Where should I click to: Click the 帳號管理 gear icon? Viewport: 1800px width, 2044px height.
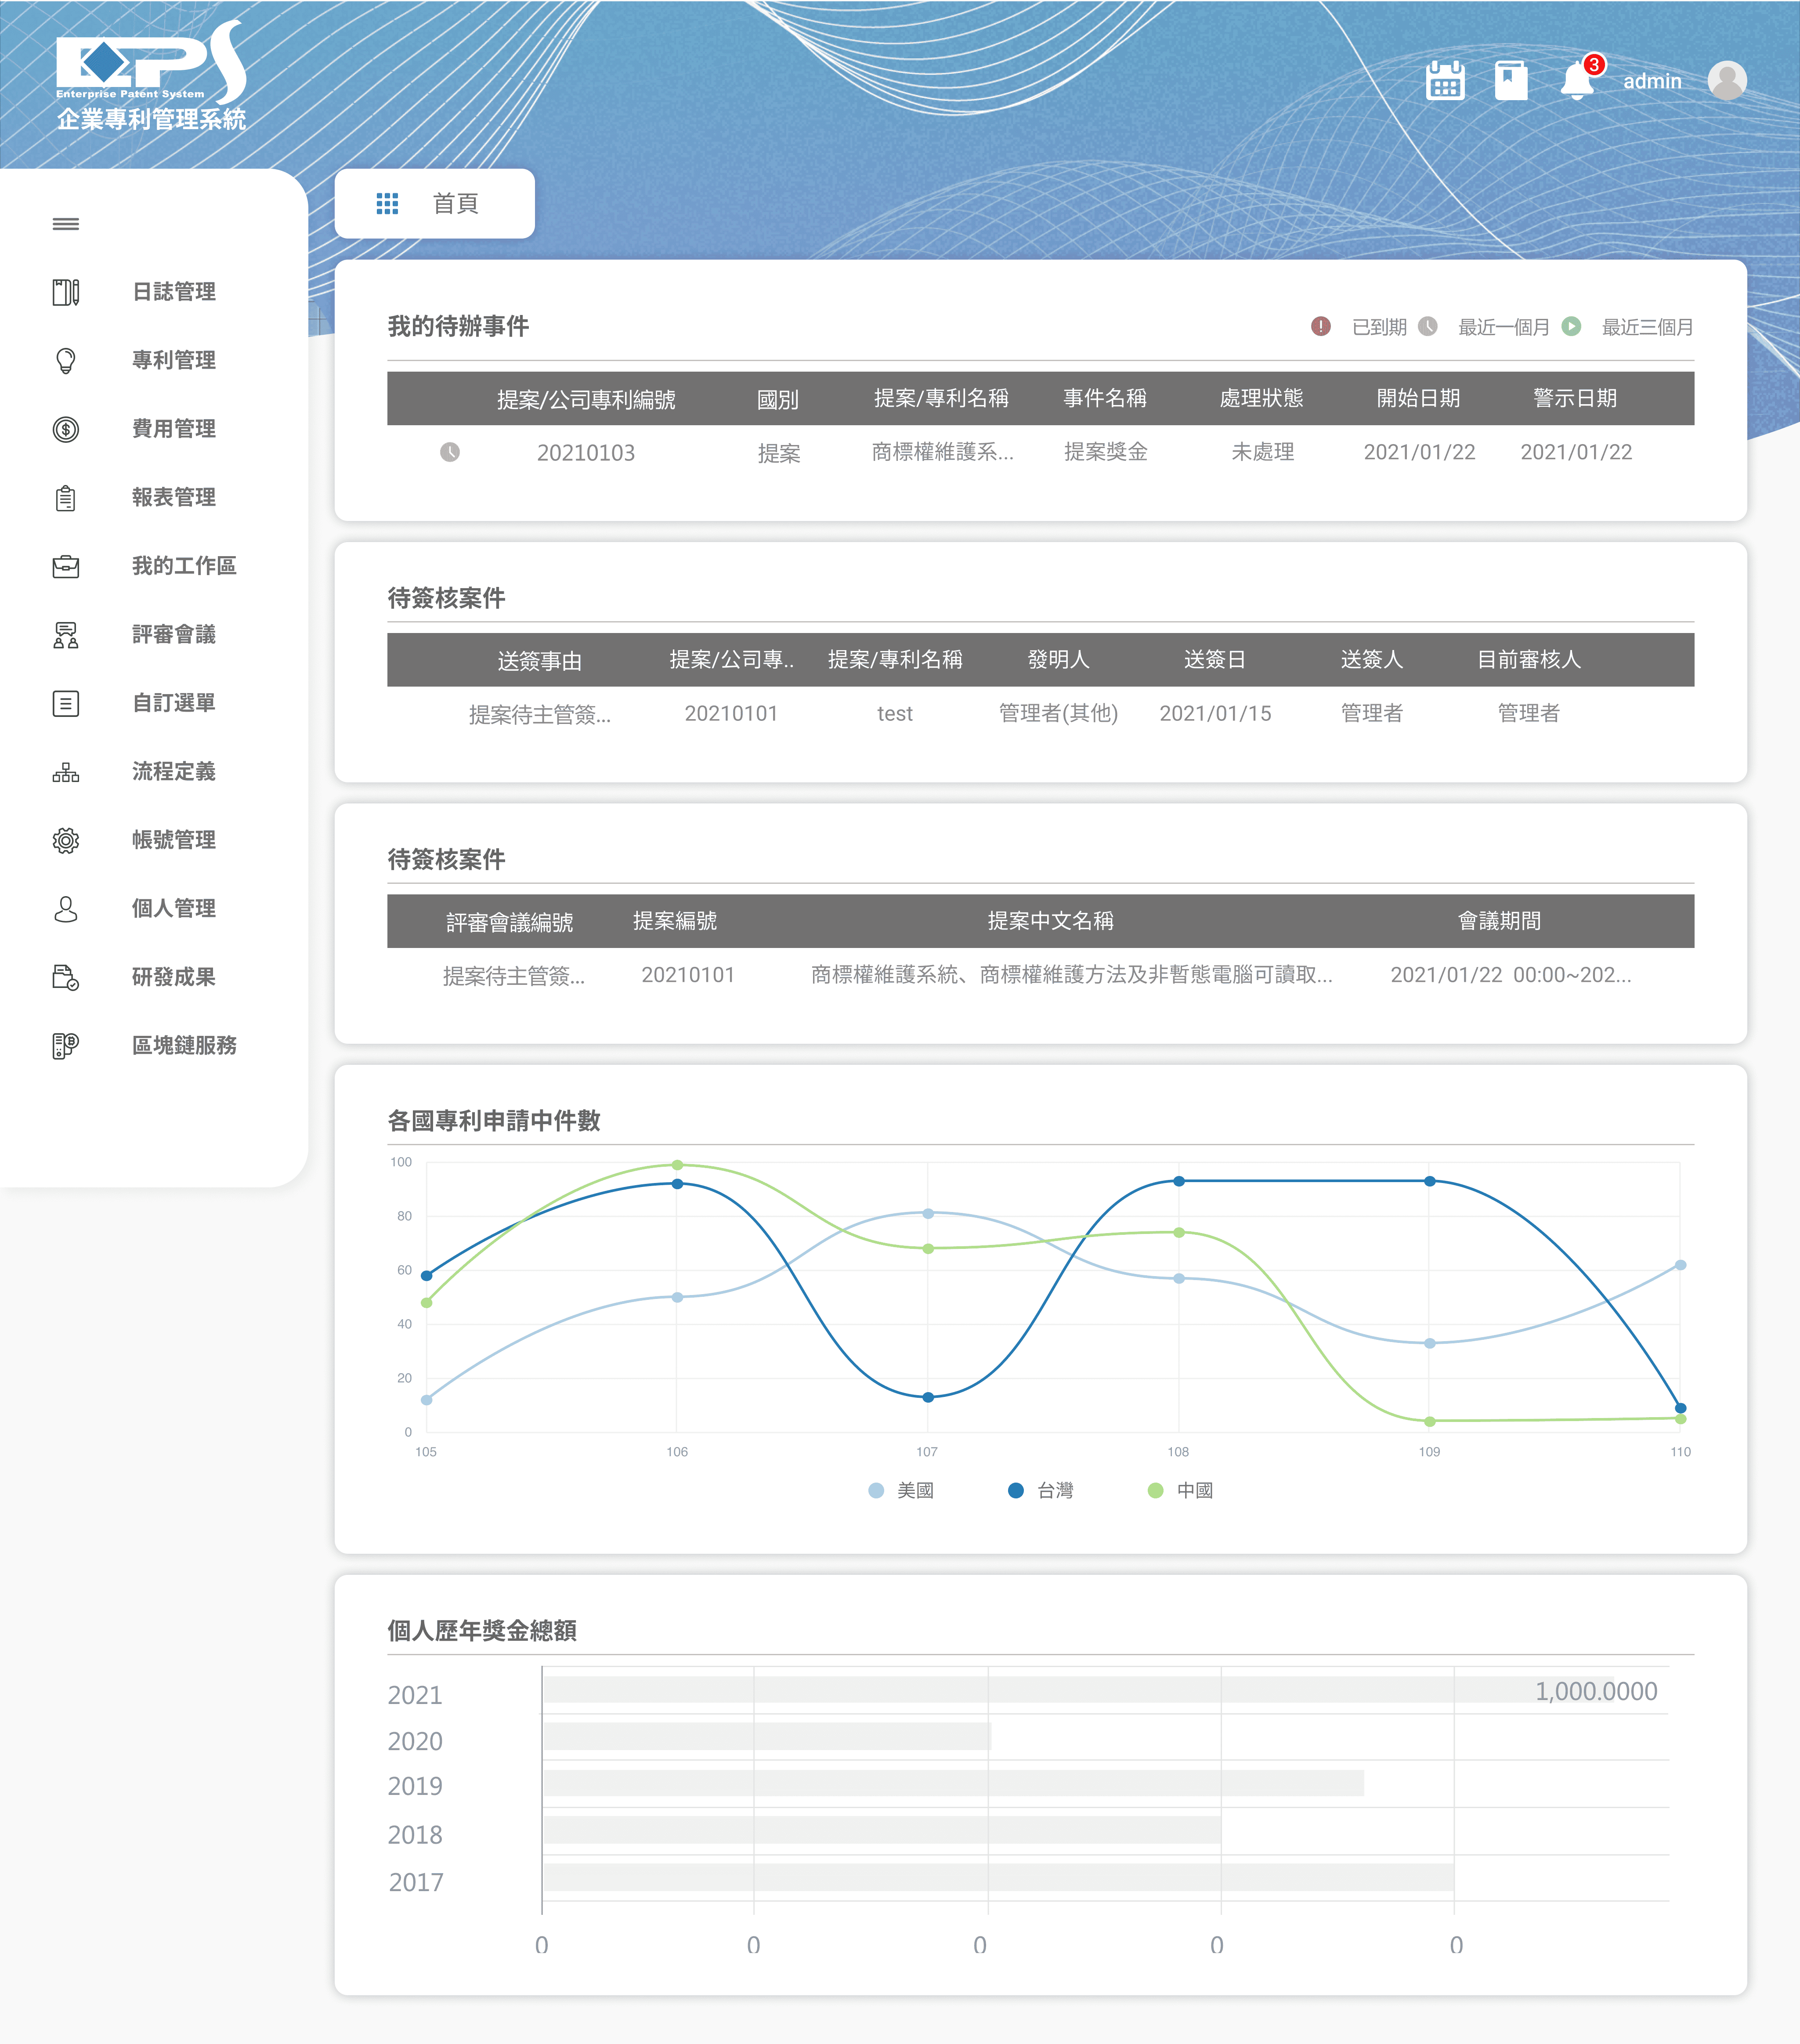click(x=66, y=840)
